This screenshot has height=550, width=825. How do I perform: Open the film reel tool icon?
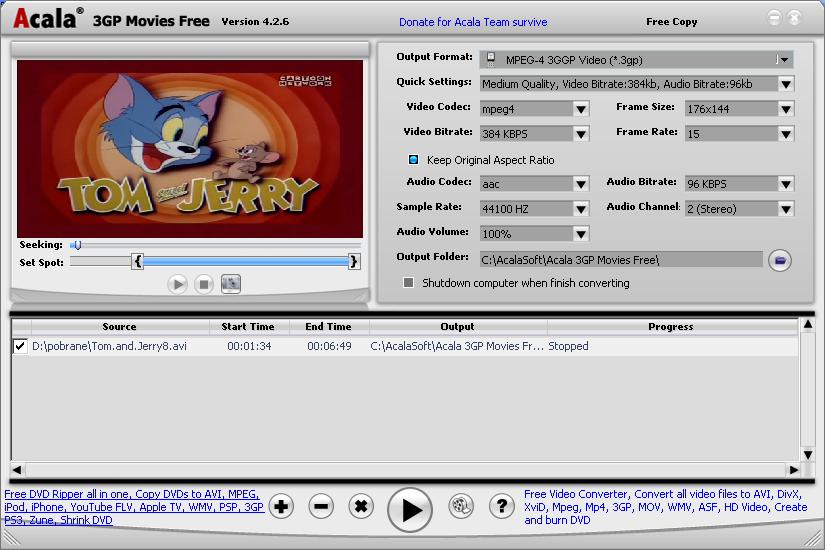click(x=461, y=506)
